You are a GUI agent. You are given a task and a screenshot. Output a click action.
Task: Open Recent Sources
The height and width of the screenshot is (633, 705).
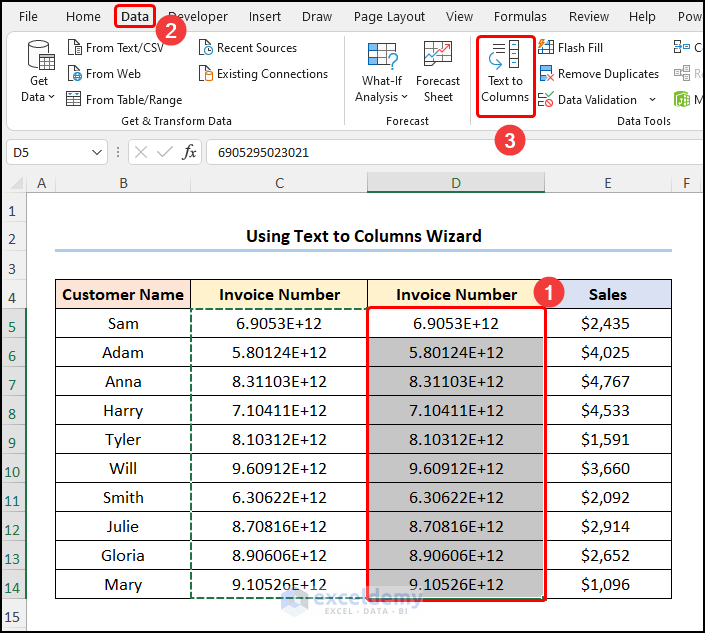click(254, 48)
